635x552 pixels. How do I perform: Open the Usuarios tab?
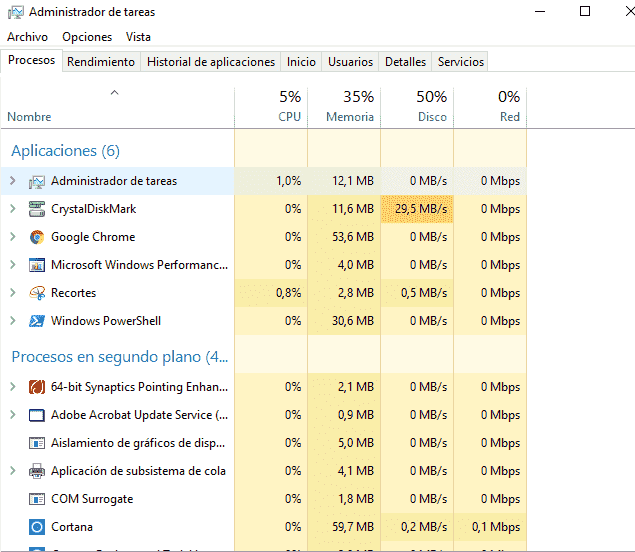(350, 62)
